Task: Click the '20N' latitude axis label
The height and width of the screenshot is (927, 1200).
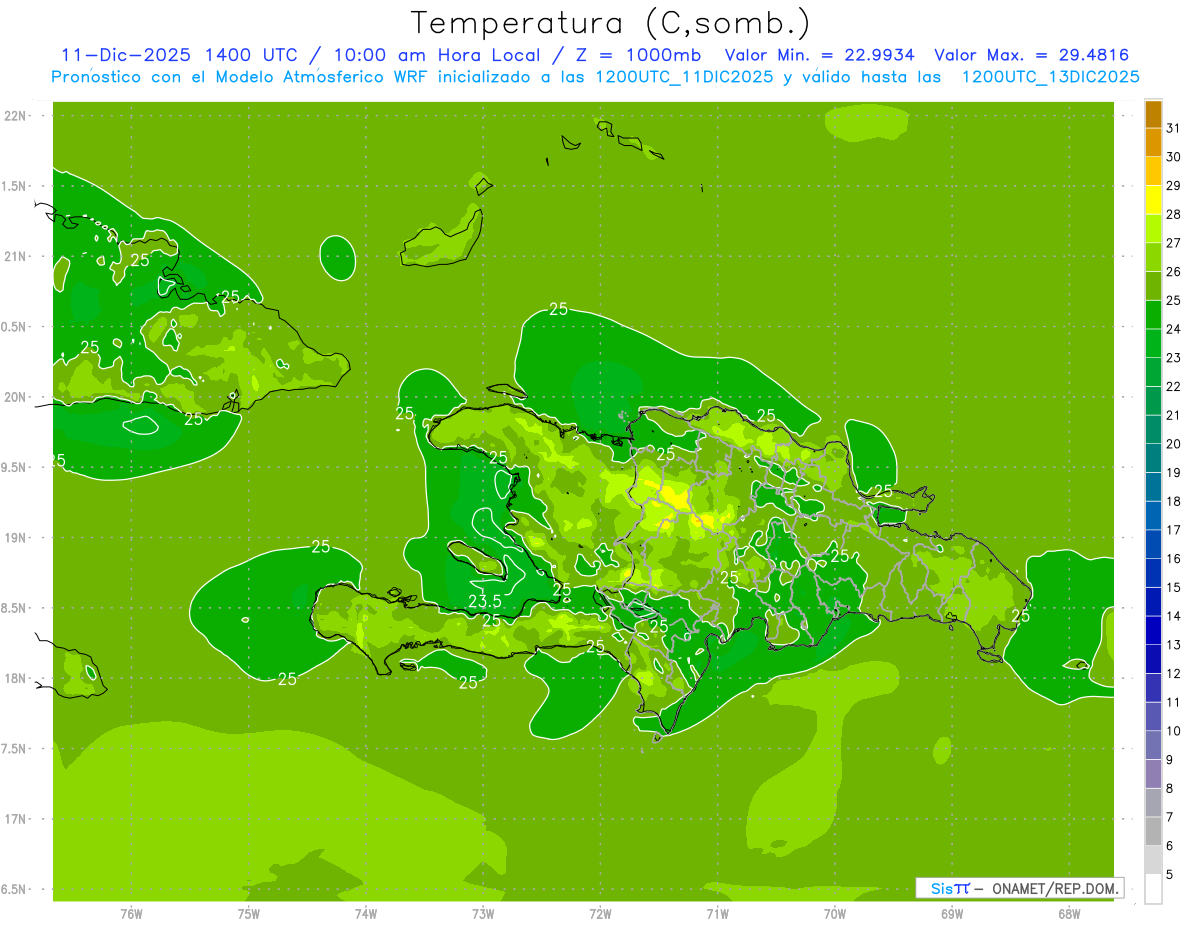Action: pyautogui.click(x=14, y=397)
